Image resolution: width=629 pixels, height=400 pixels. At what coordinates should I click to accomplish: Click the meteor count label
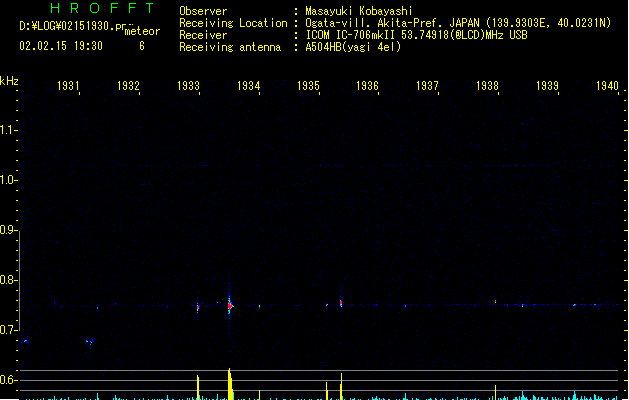pos(142,31)
